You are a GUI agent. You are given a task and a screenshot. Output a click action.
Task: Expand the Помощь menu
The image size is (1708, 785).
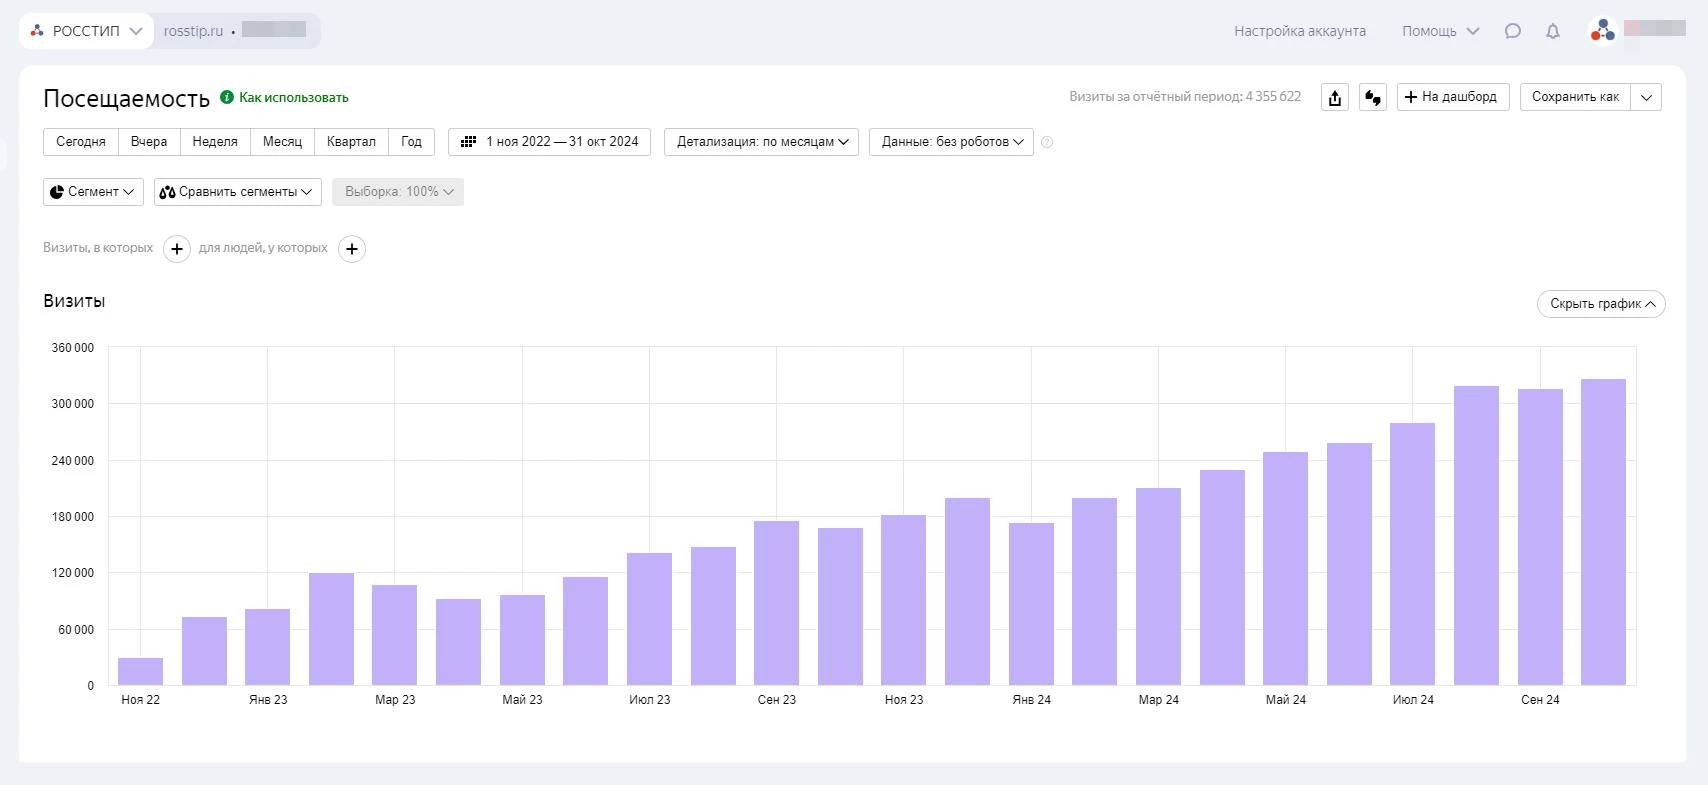click(x=1441, y=31)
